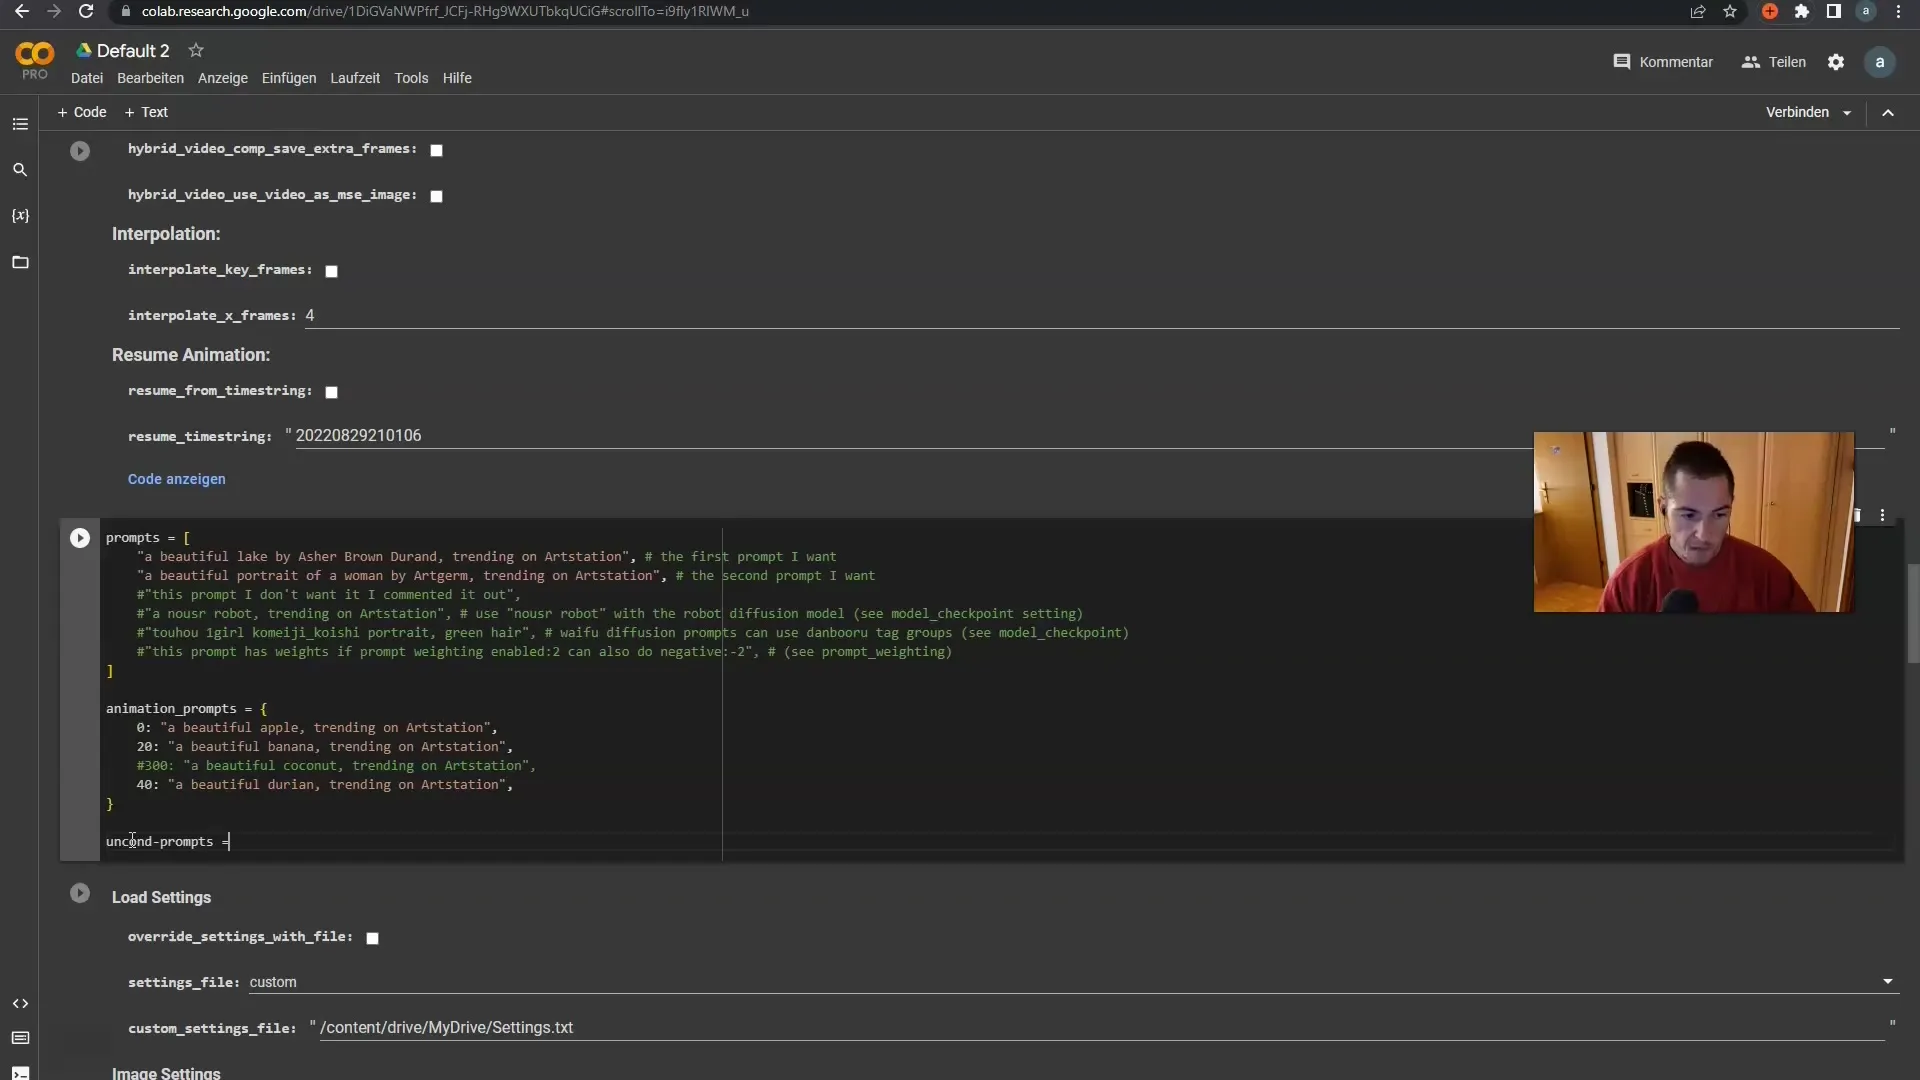Open the variables inspector icon

coord(20,216)
